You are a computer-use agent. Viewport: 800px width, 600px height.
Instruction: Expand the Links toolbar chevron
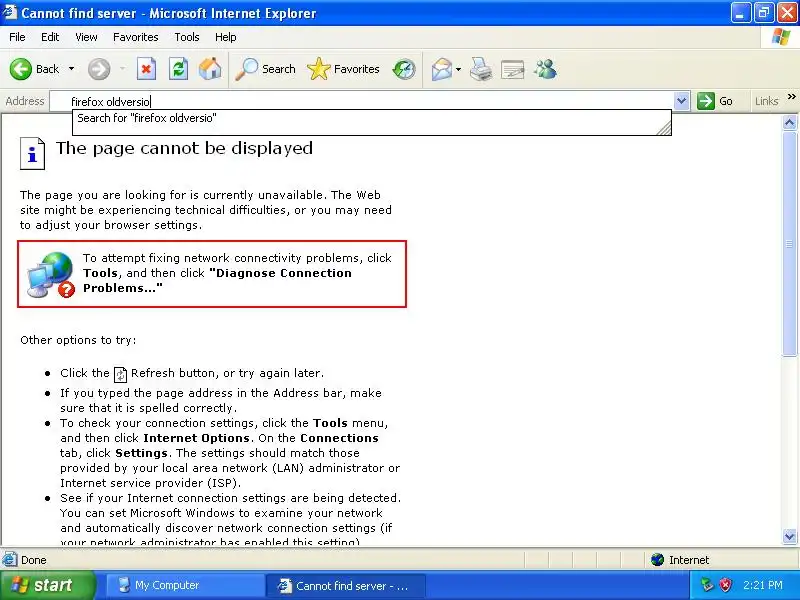click(792, 96)
